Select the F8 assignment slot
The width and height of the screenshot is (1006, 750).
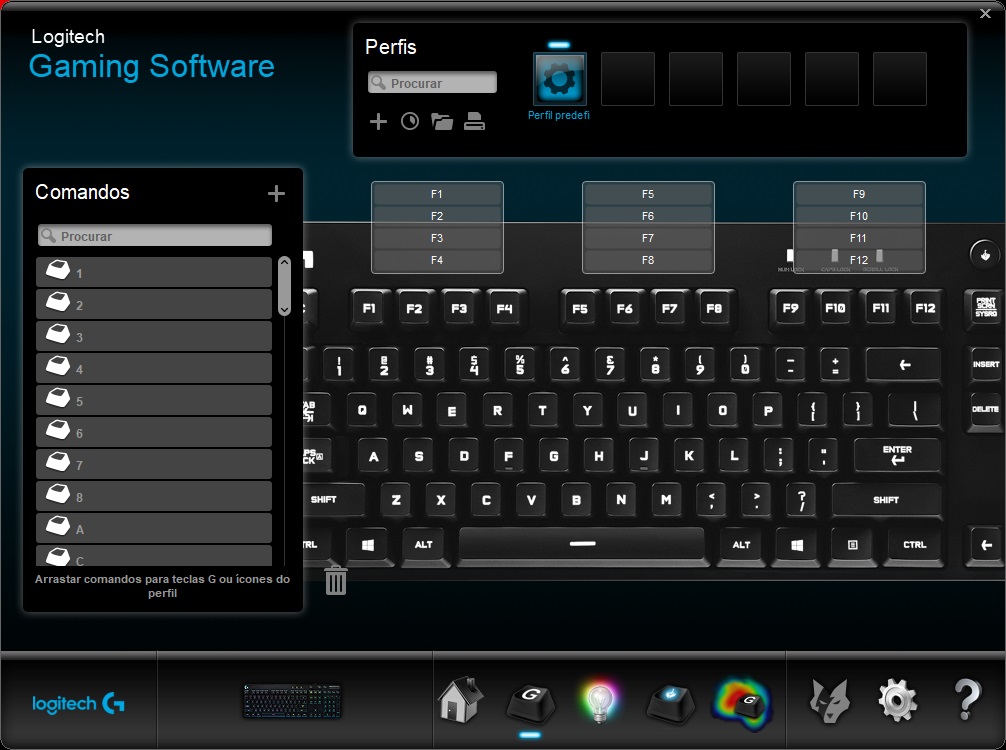click(x=648, y=260)
